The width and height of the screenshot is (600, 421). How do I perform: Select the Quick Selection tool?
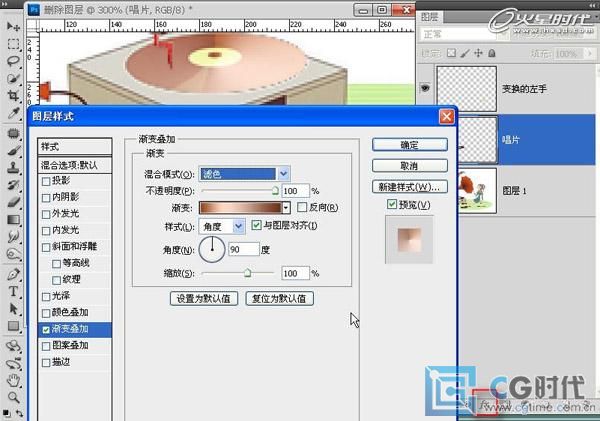(x=13, y=78)
